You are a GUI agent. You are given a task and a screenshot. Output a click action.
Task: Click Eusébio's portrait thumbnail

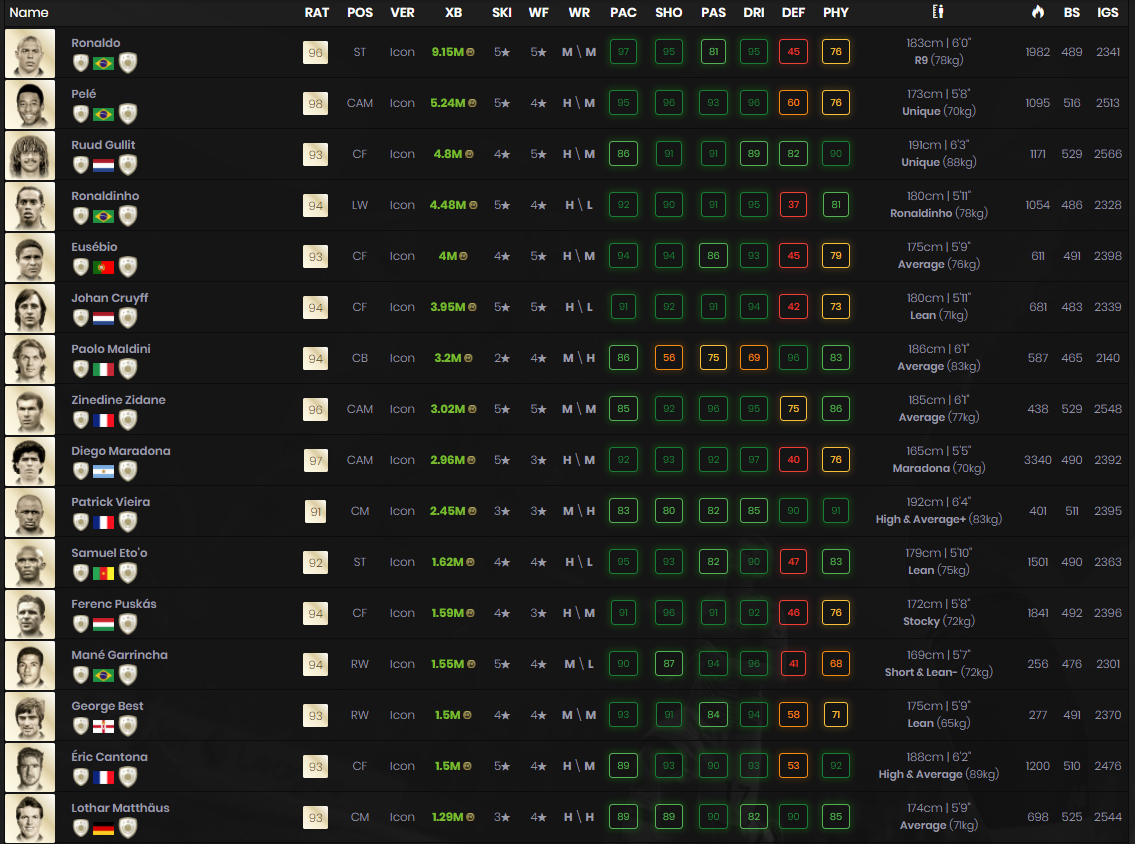[30, 257]
